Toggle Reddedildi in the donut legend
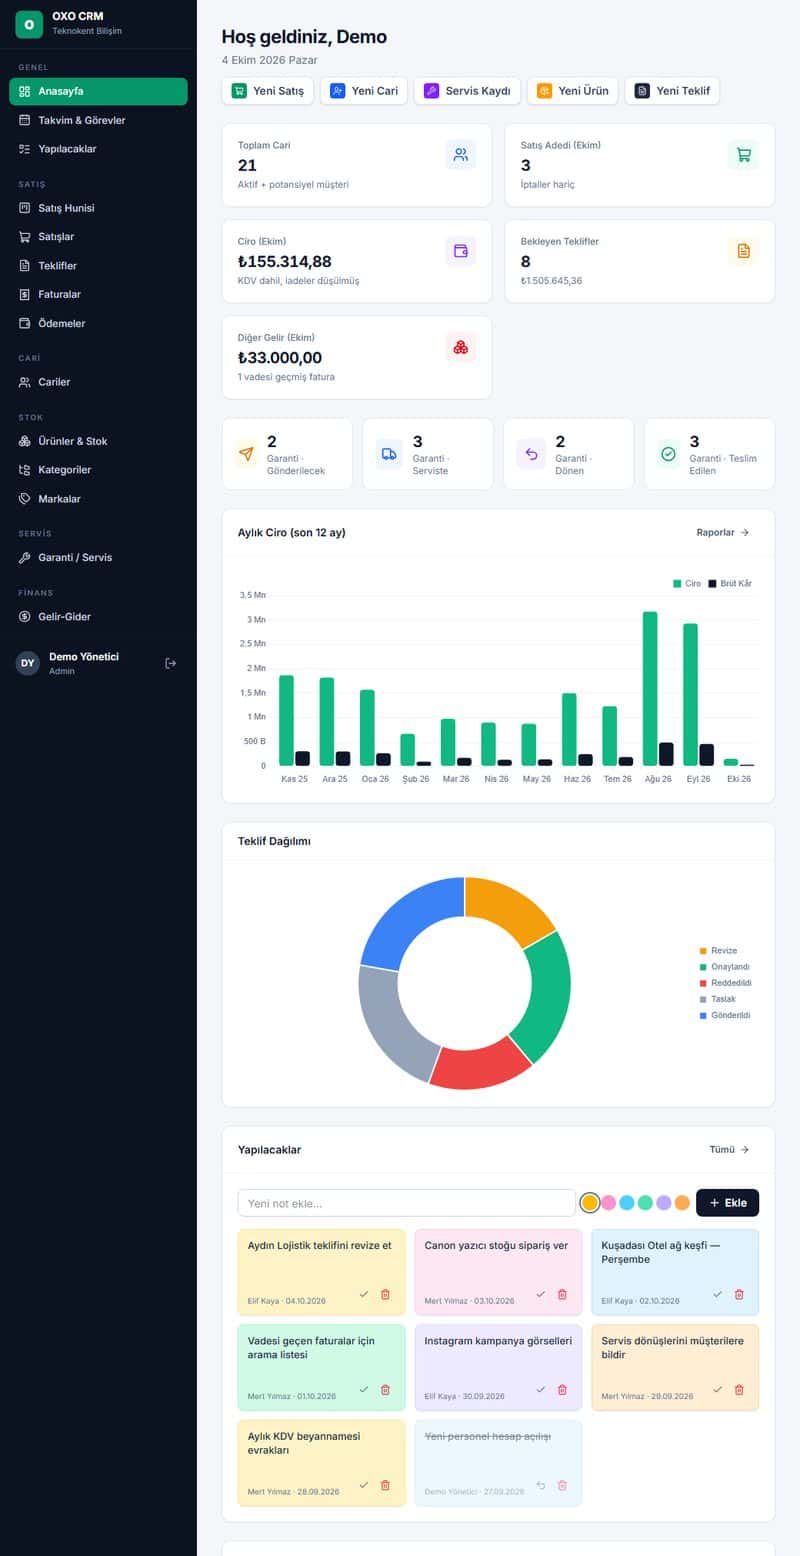This screenshot has width=800, height=1556. (x=725, y=983)
